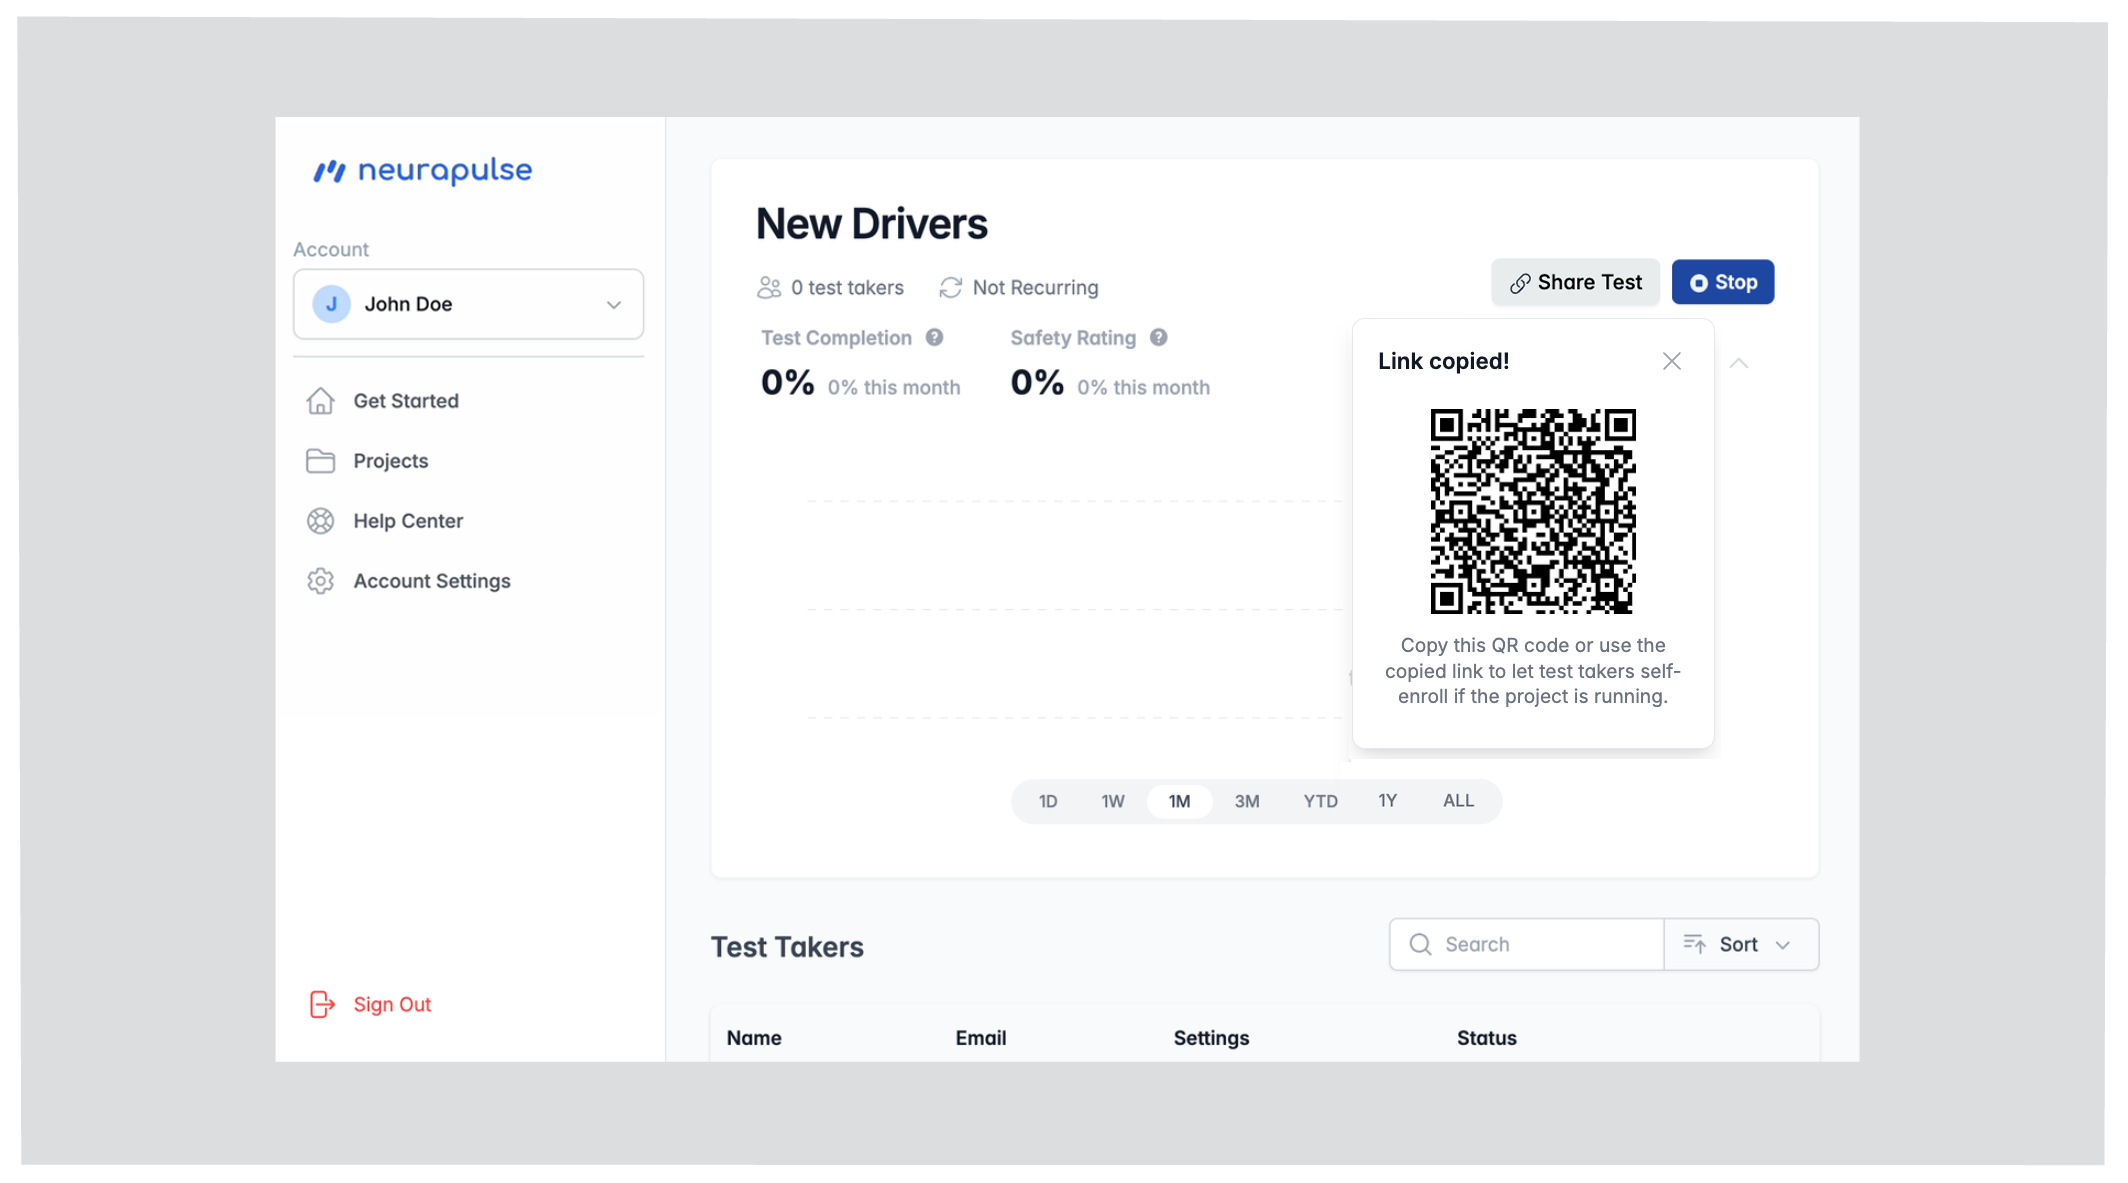Select the 1W time range
2128x1183 pixels.
point(1113,801)
